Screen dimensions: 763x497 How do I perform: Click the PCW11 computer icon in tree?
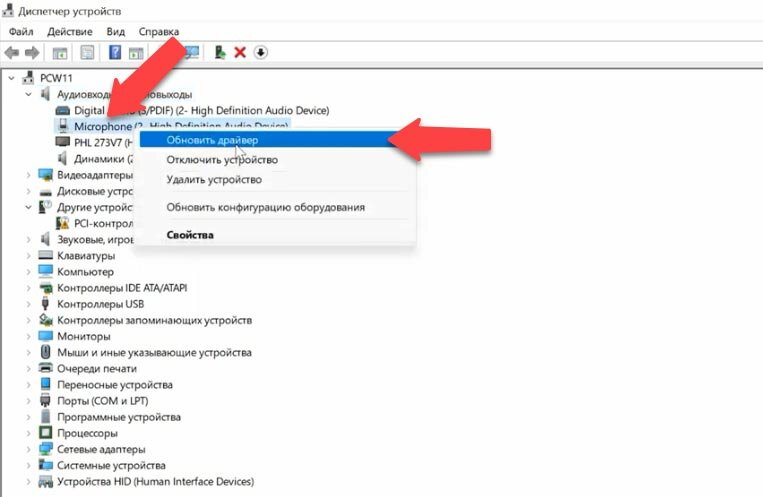pos(29,77)
